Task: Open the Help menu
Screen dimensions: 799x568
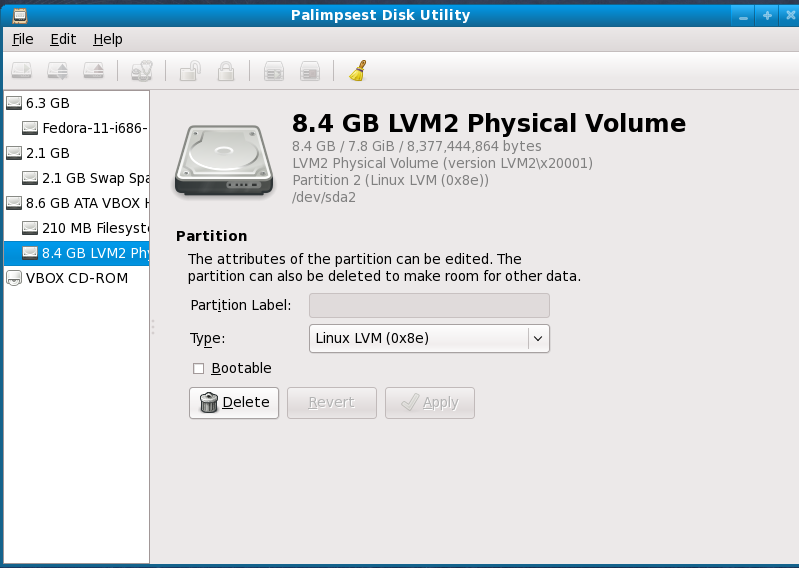Action: tap(108, 39)
